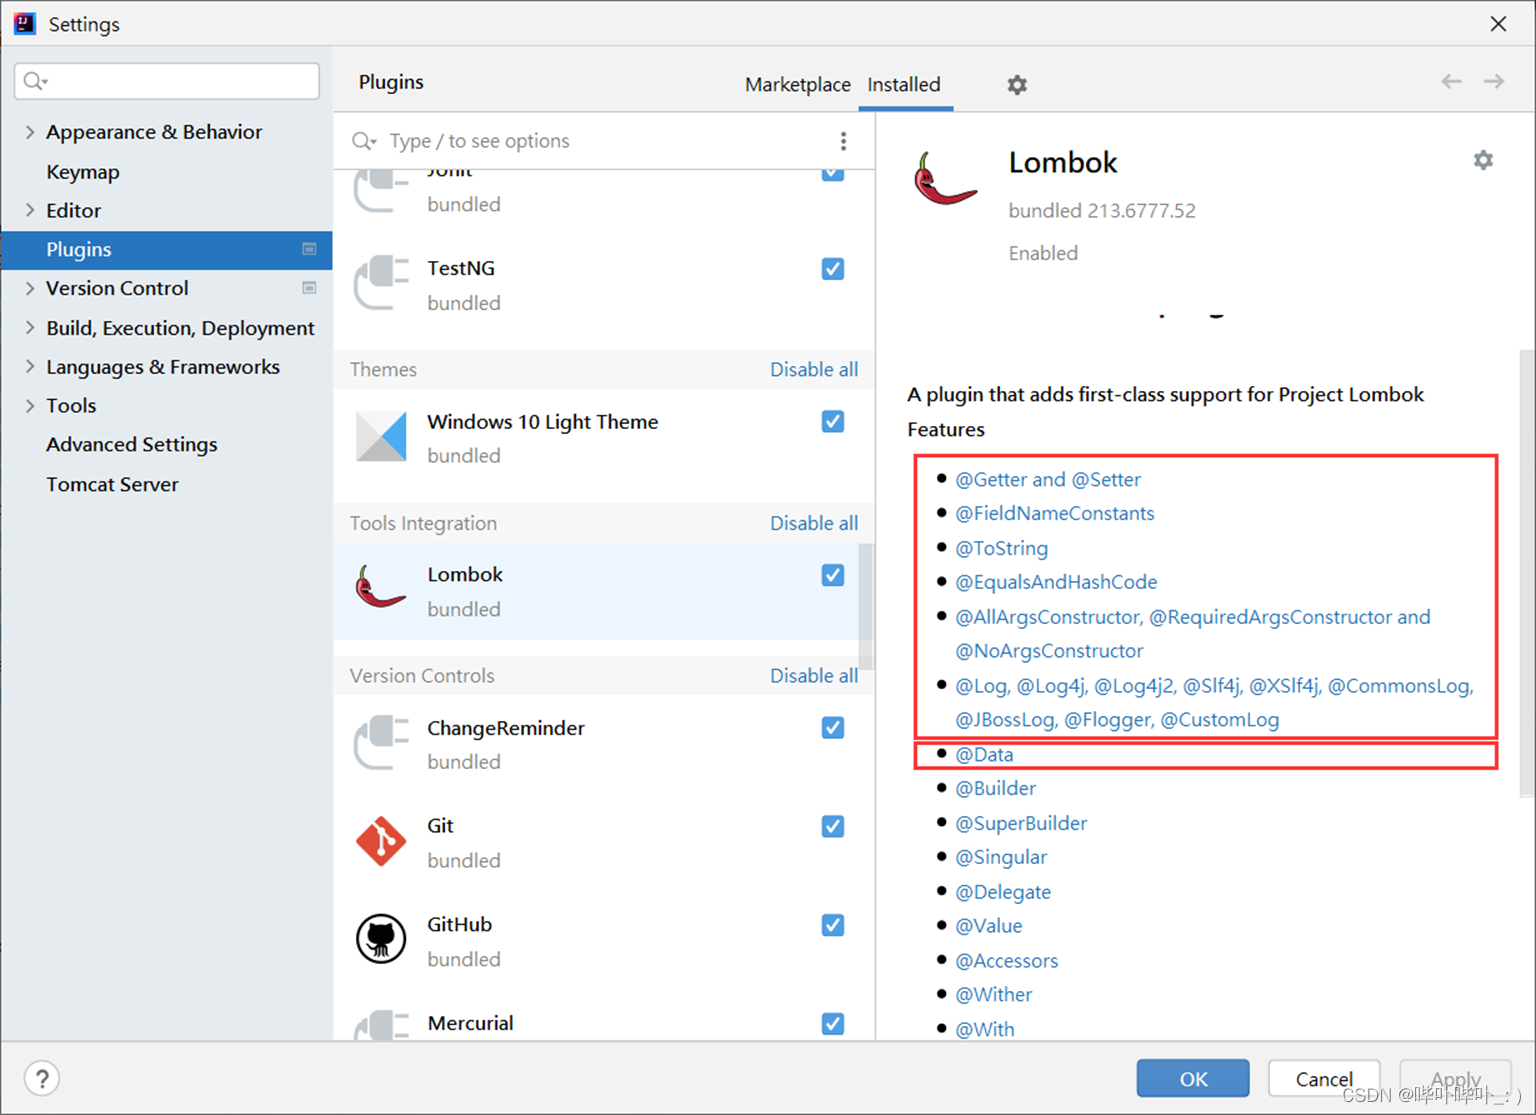The width and height of the screenshot is (1536, 1115).
Task: Toggle the GitHub plugin checkbox
Action: (833, 925)
